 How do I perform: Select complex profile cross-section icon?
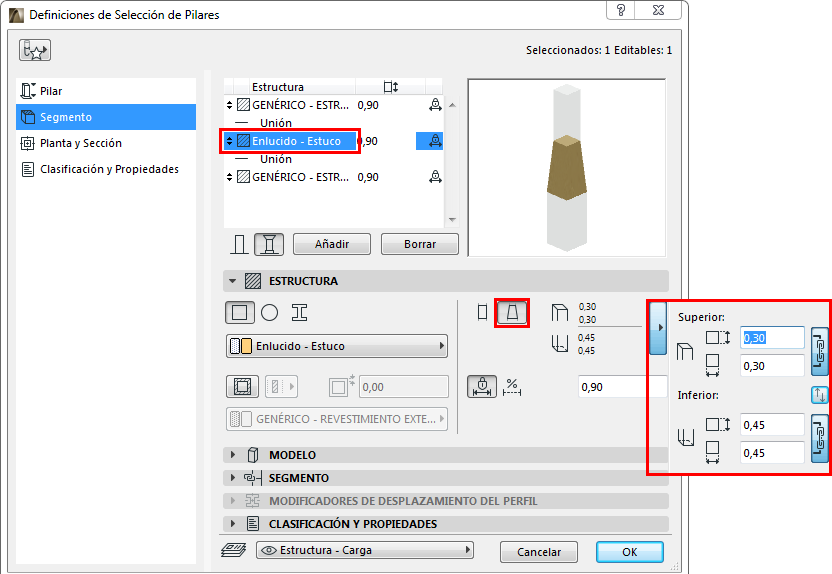click(x=299, y=313)
